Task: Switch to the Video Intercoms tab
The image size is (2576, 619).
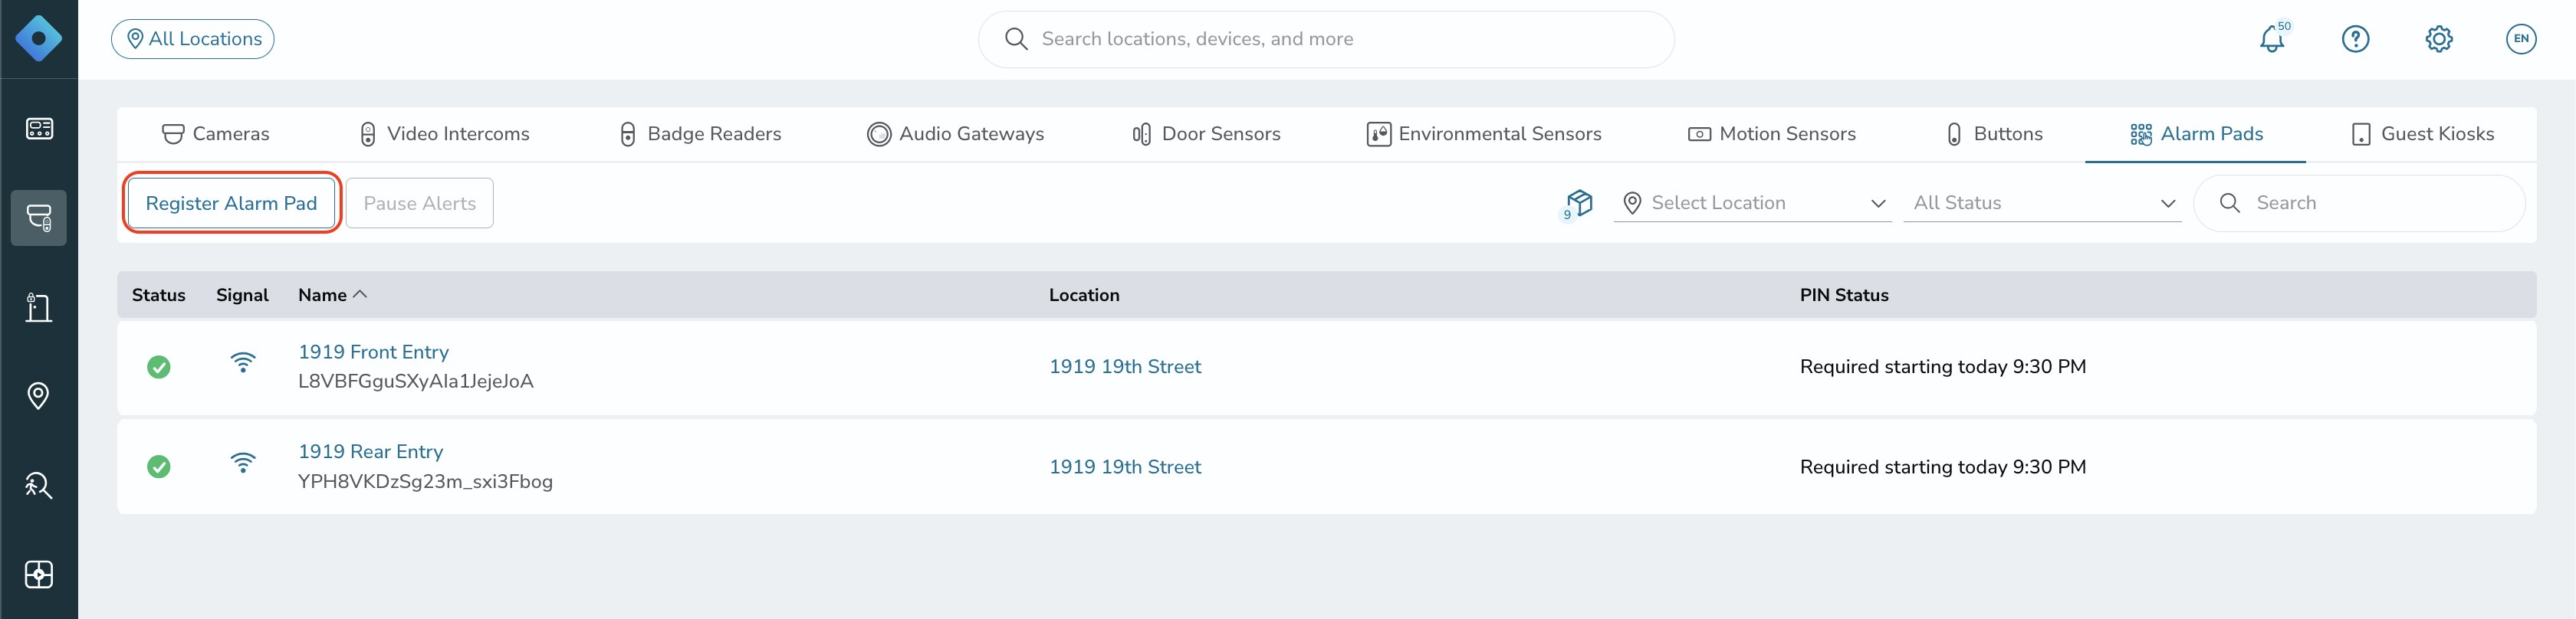Action: pyautogui.click(x=444, y=134)
